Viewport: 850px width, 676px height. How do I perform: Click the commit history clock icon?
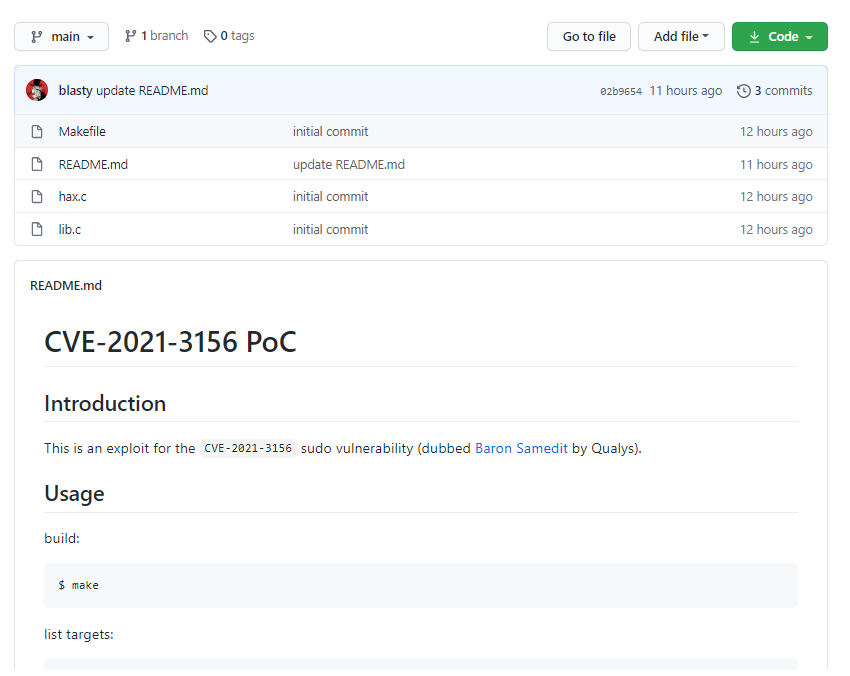(743, 90)
